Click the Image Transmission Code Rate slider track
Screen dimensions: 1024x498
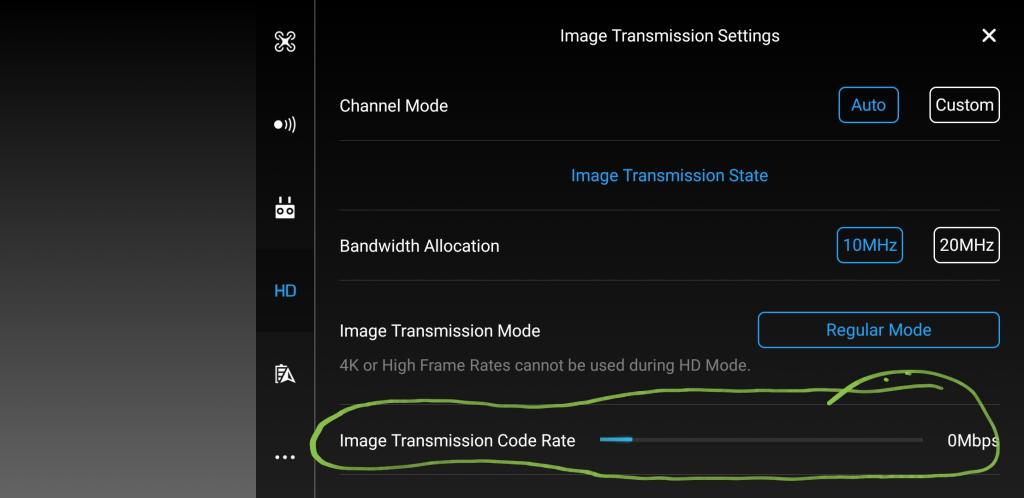click(x=761, y=439)
